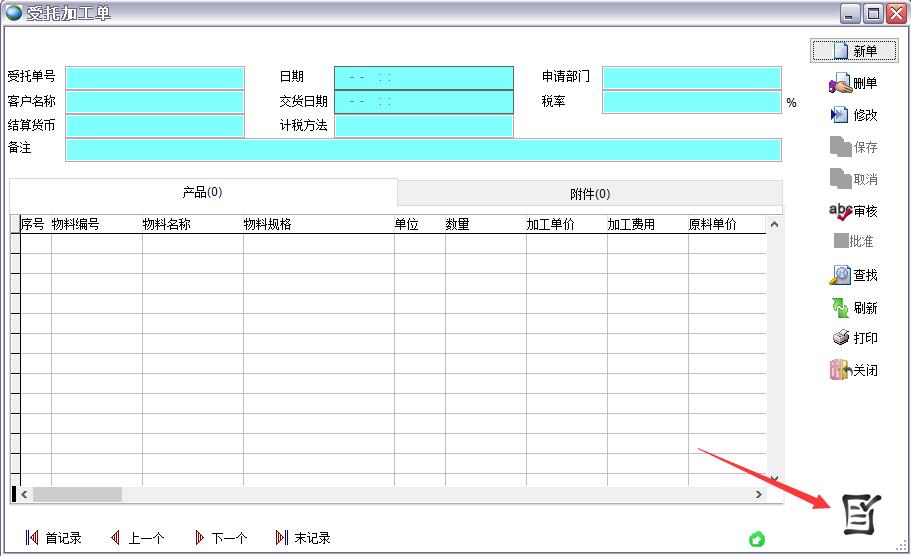Click the 修改 (Modify) icon
The width and height of the screenshot is (911, 556).
point(840,115)
